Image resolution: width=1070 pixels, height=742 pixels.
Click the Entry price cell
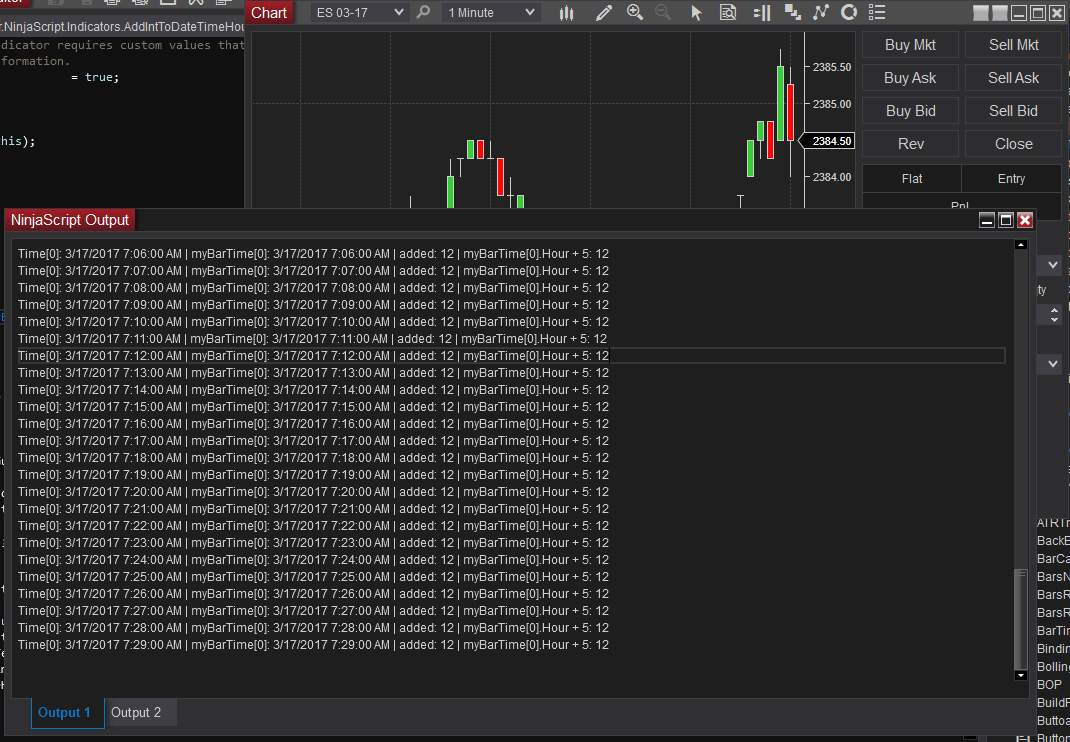coord(1011,178)
